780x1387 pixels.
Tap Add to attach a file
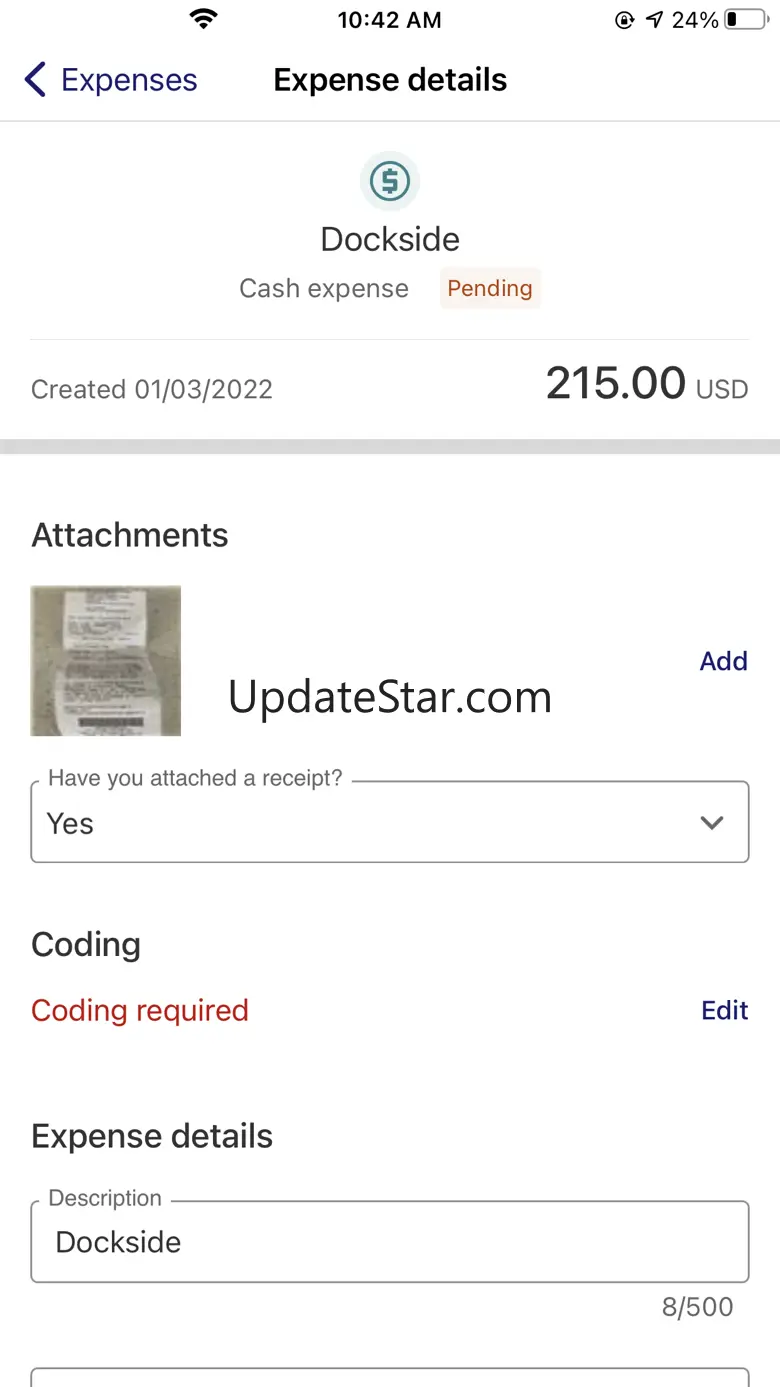pyautogui.click(x=723, y=661)
